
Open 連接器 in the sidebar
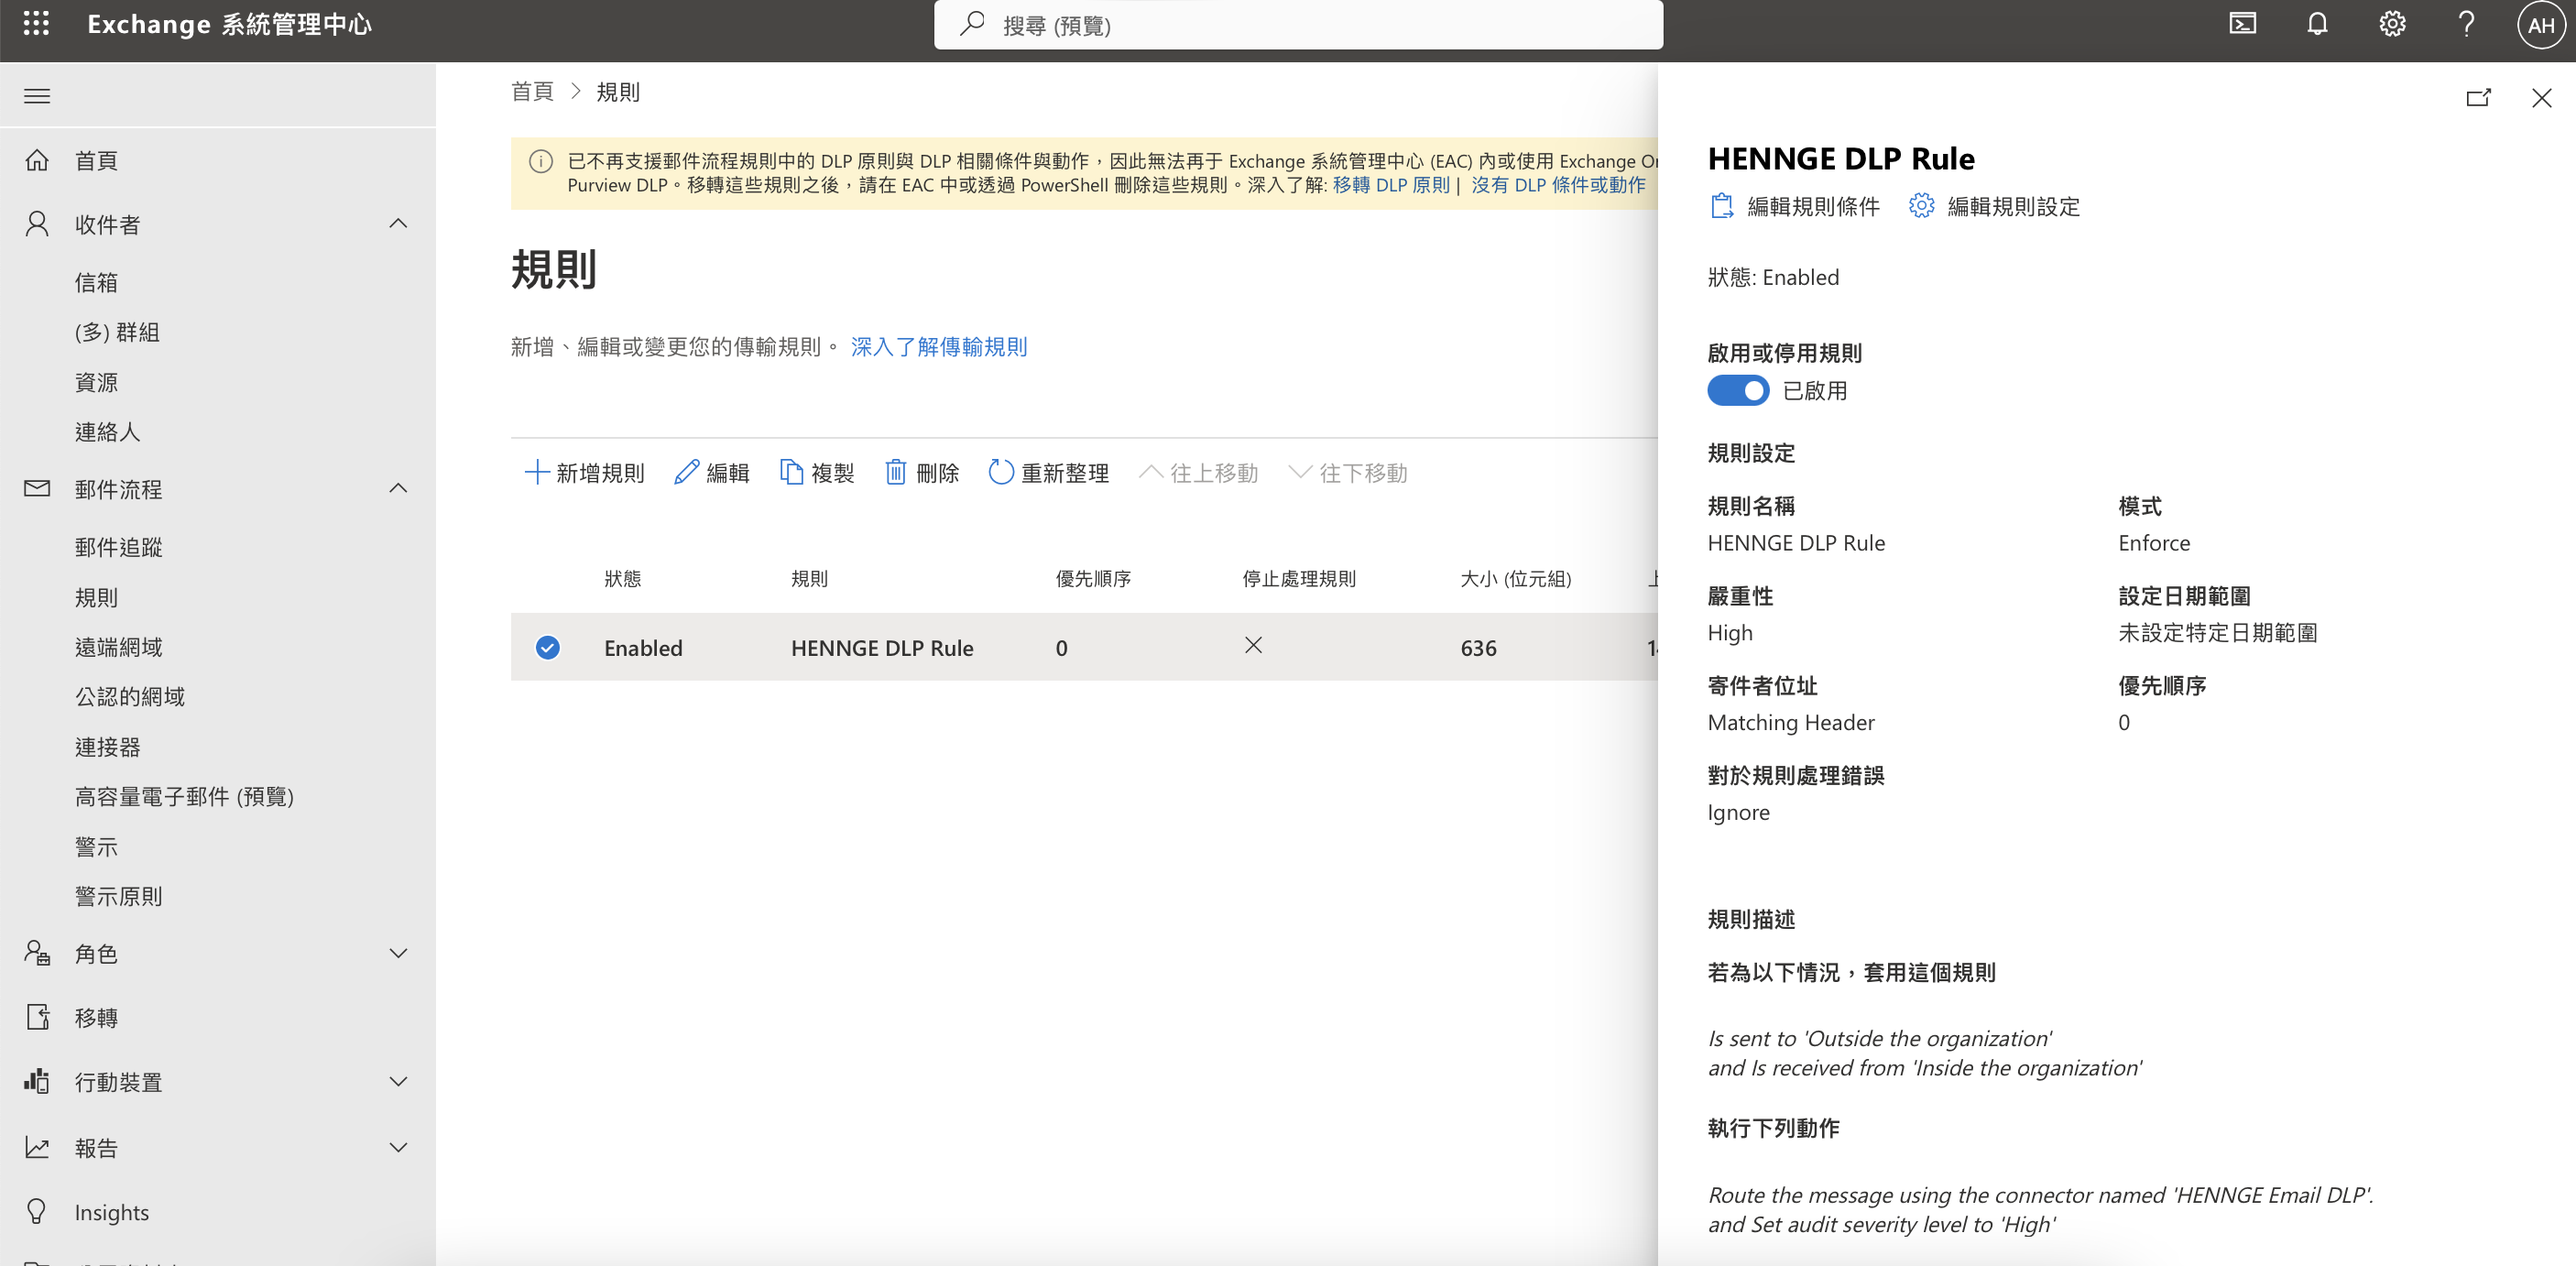point(107,747)
